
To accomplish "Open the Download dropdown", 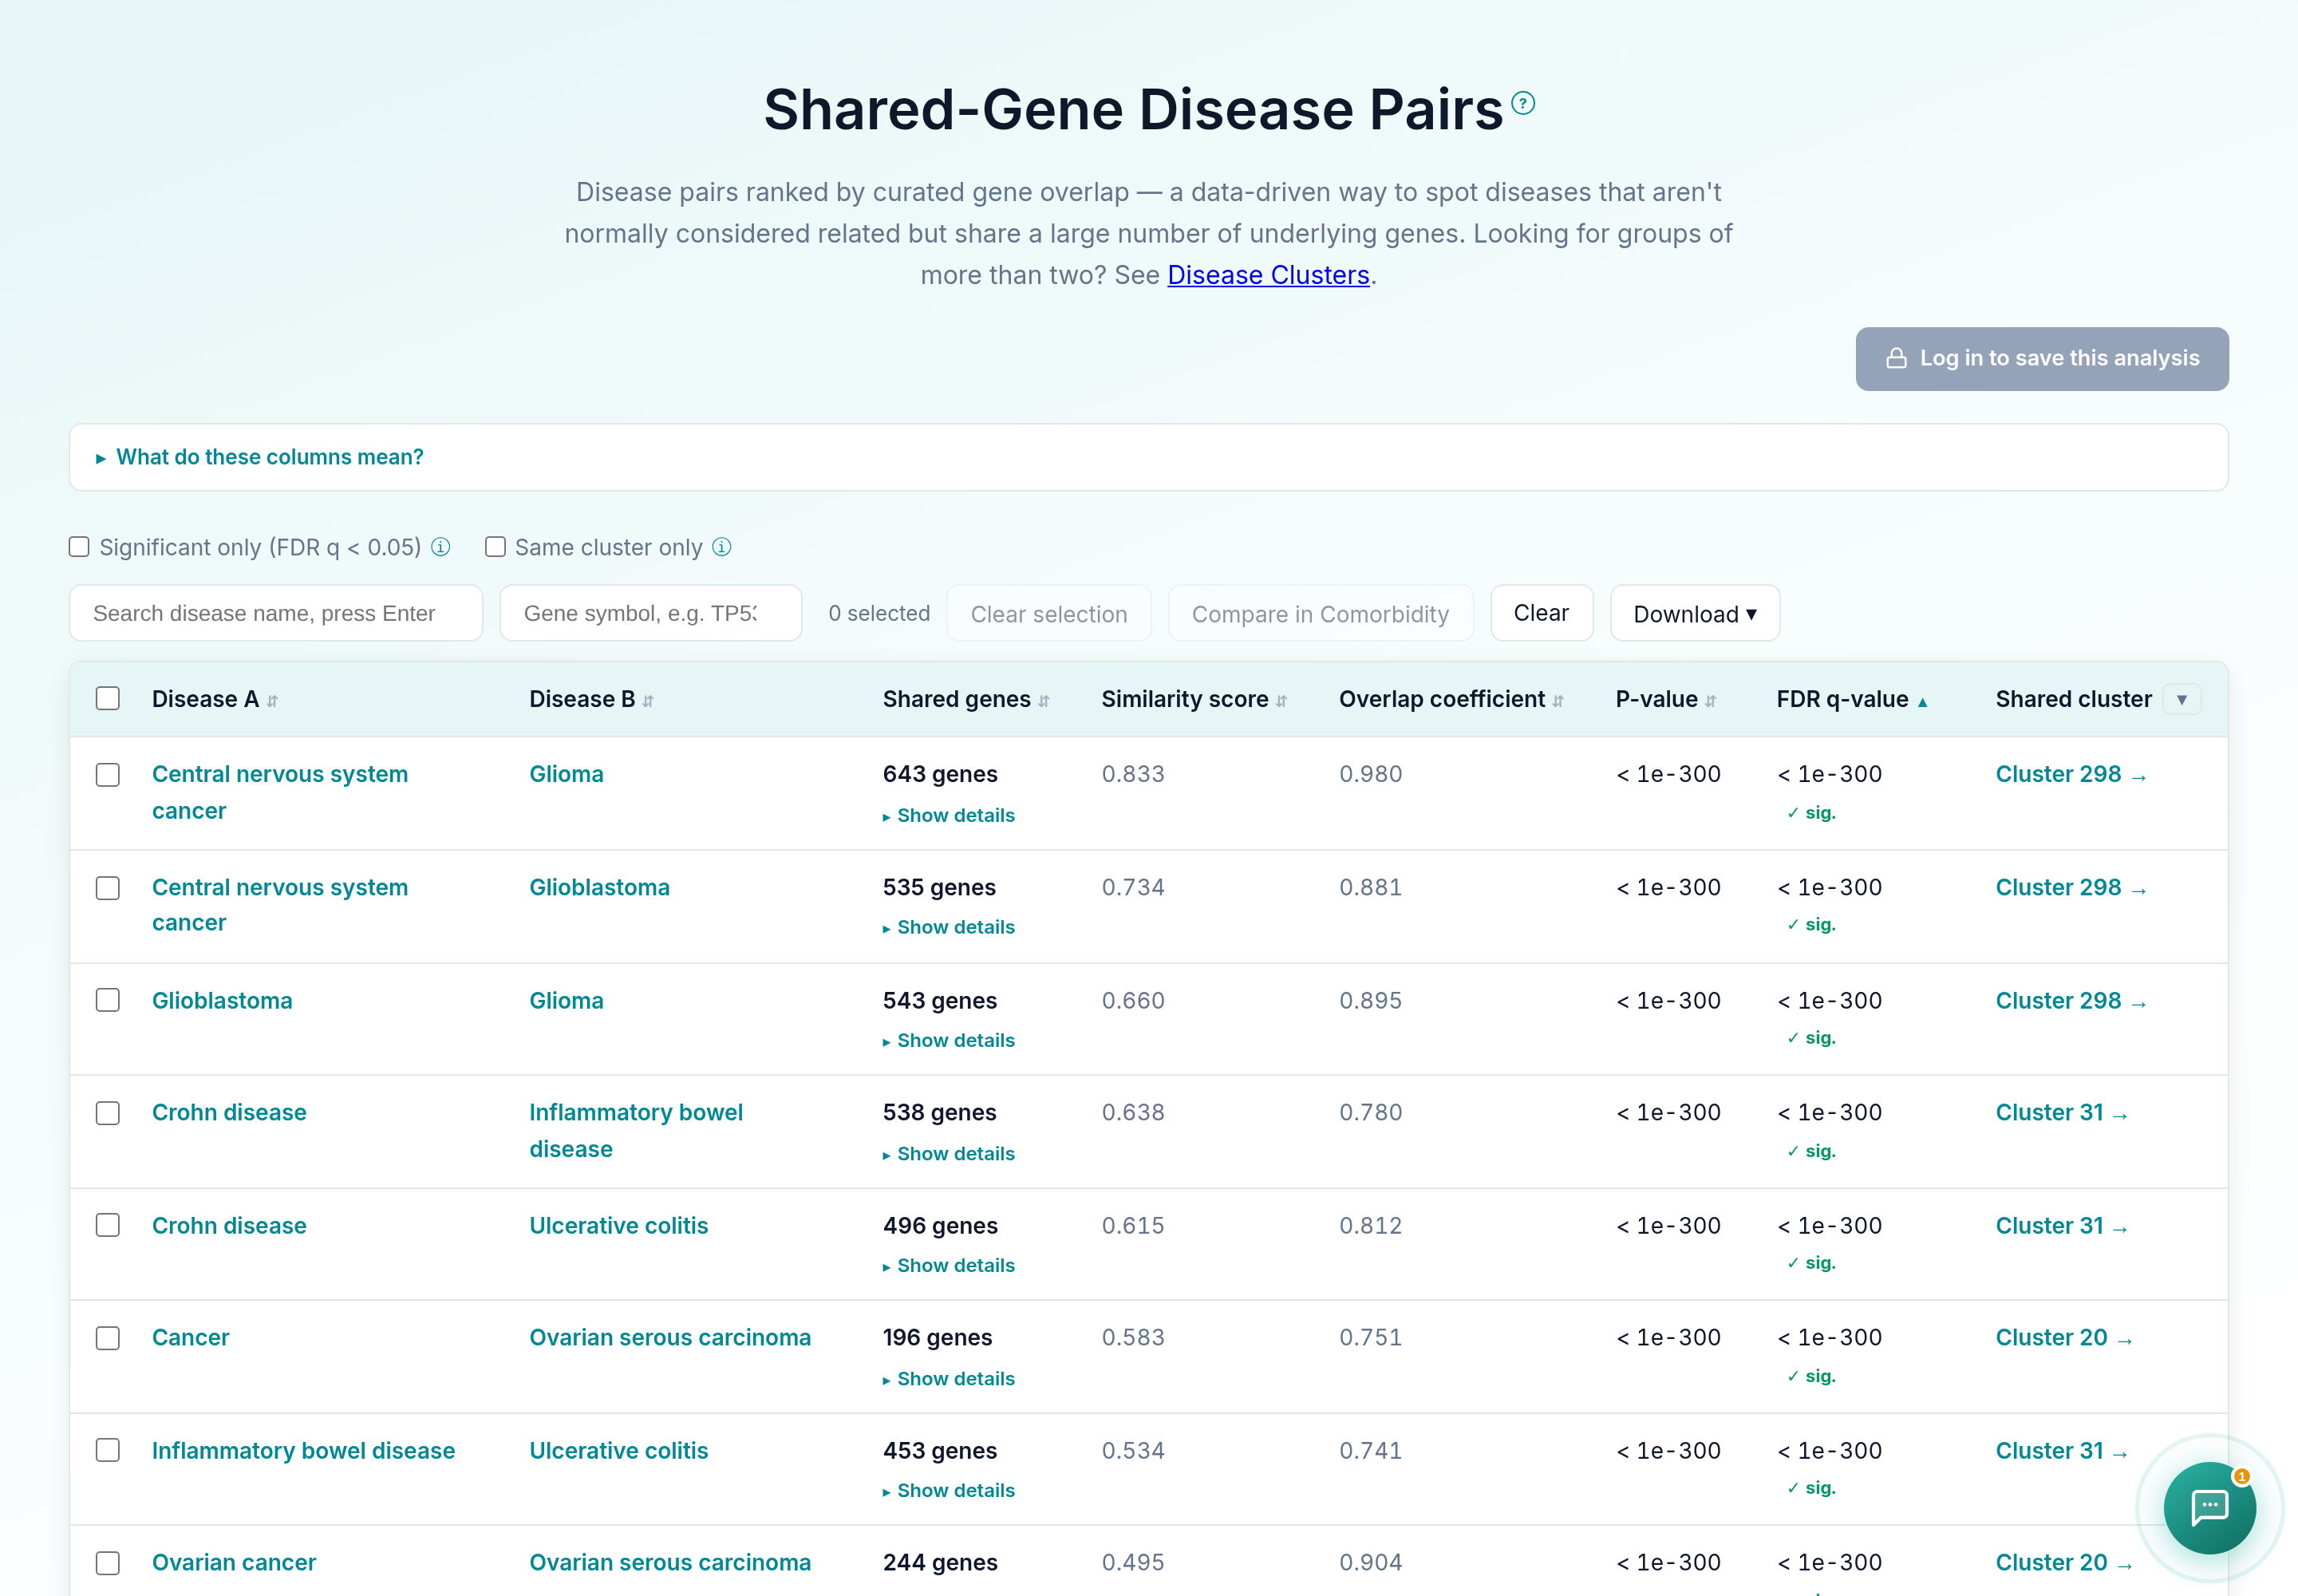I will pos(1694,613).
